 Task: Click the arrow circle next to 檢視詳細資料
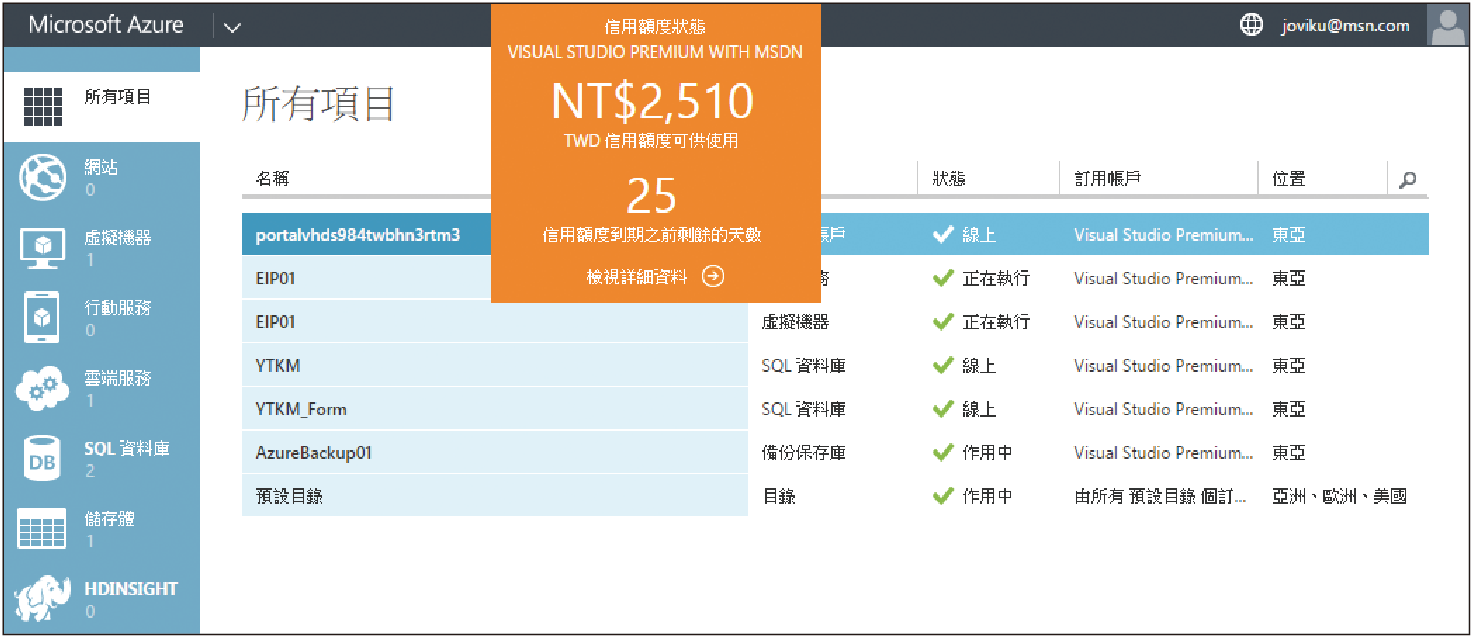click(713, 277)
